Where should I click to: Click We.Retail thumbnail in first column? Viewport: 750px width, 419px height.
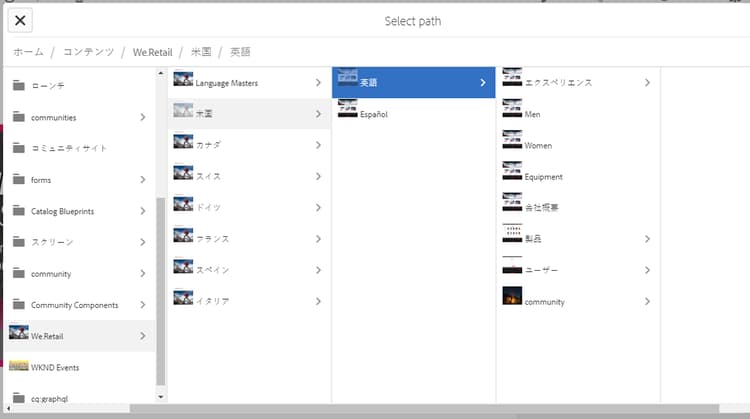click(19, 332)
